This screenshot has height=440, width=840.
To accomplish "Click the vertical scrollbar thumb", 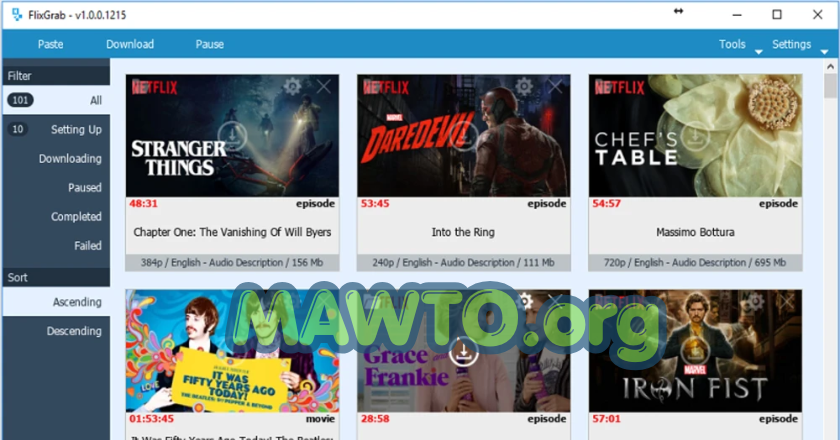I will (830, 86).
